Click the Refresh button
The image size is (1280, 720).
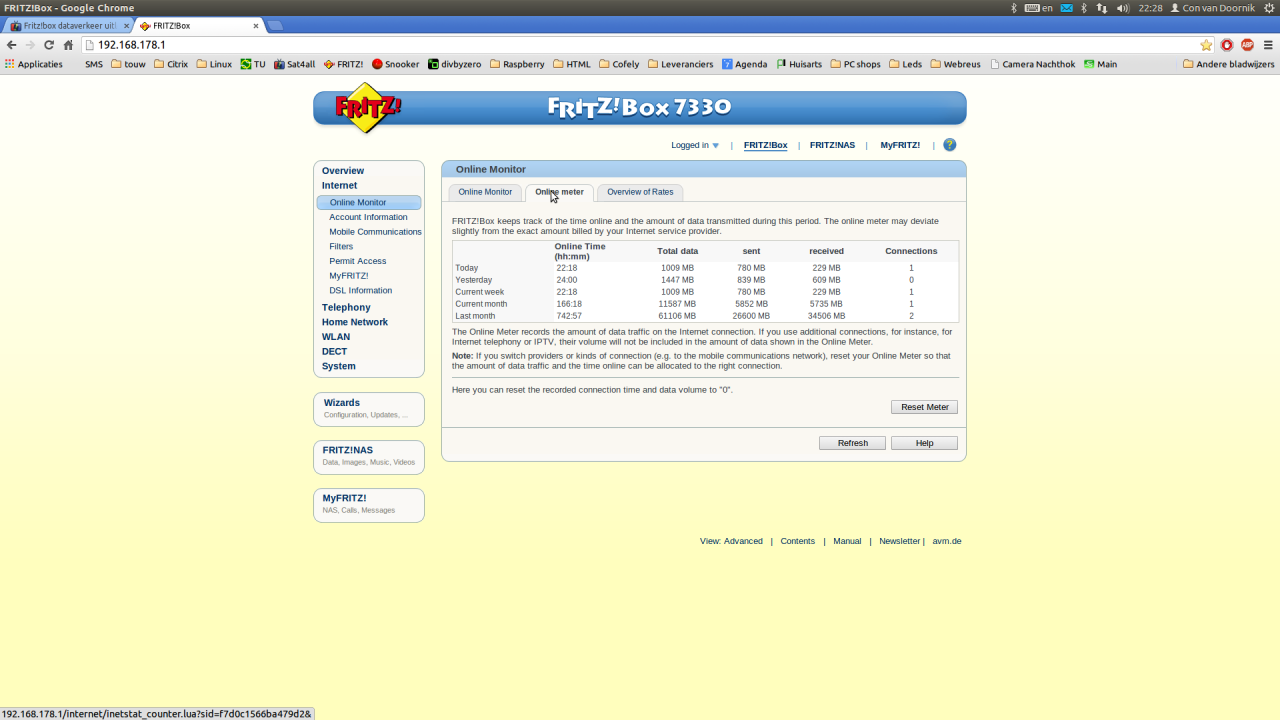point(853,443)
